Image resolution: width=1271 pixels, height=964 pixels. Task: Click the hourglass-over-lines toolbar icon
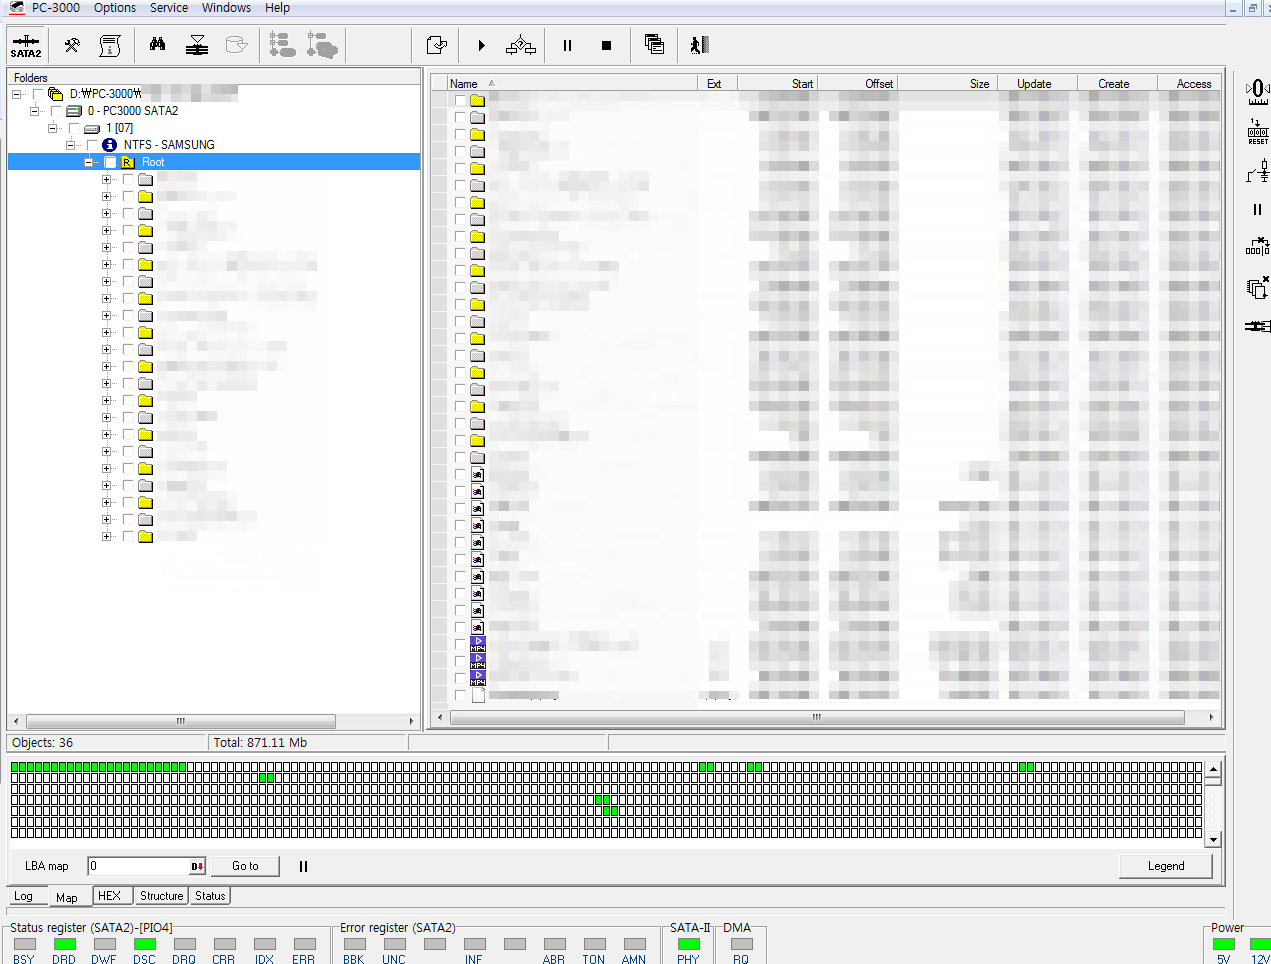click(197, 45)
